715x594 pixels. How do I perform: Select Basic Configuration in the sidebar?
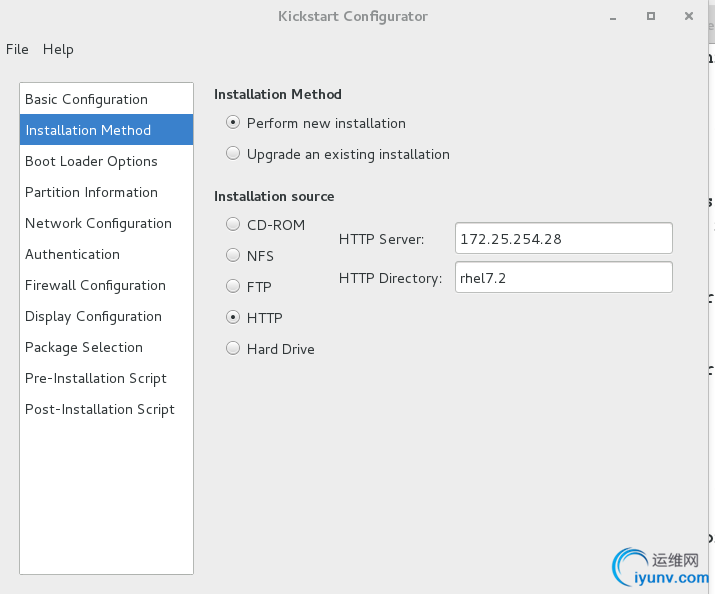point(86,99)
